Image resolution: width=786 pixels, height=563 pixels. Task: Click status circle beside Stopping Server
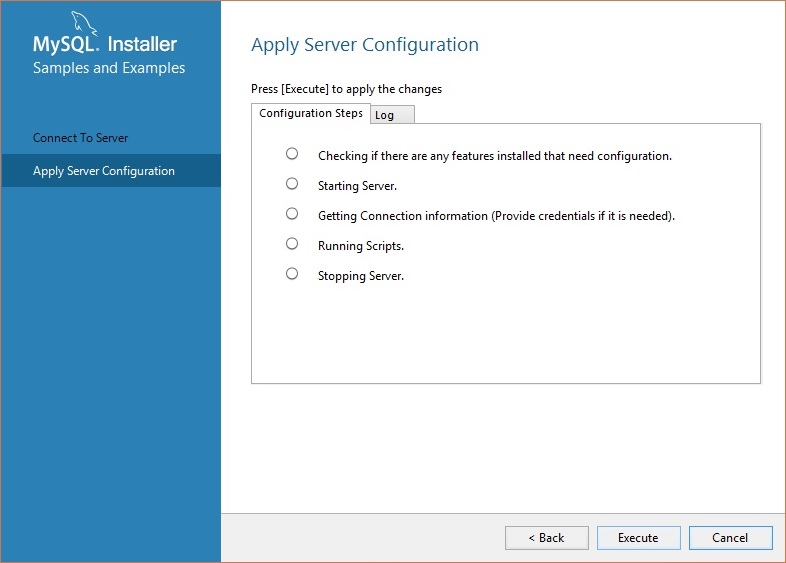pos(292,274)
